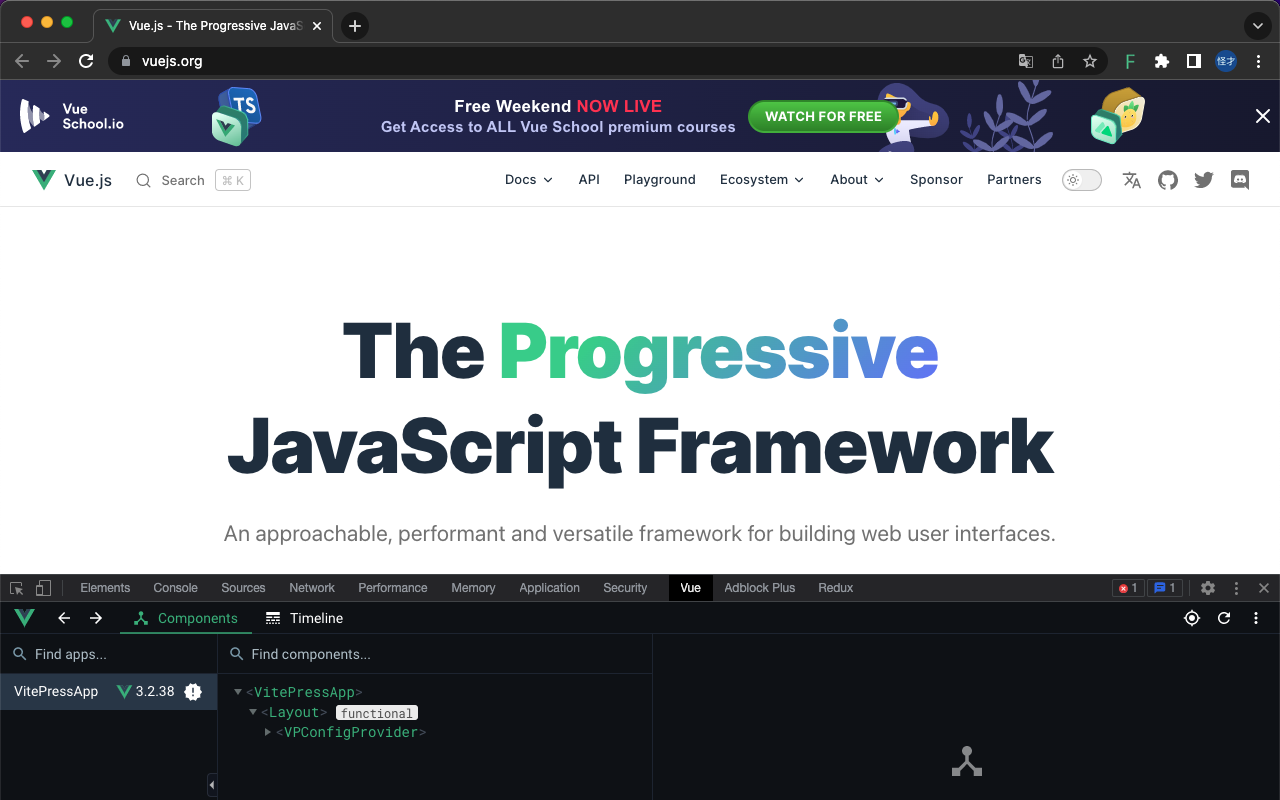Click the device toolbar toggle icon
The image size is (1280, 800).
coord(41,588)
